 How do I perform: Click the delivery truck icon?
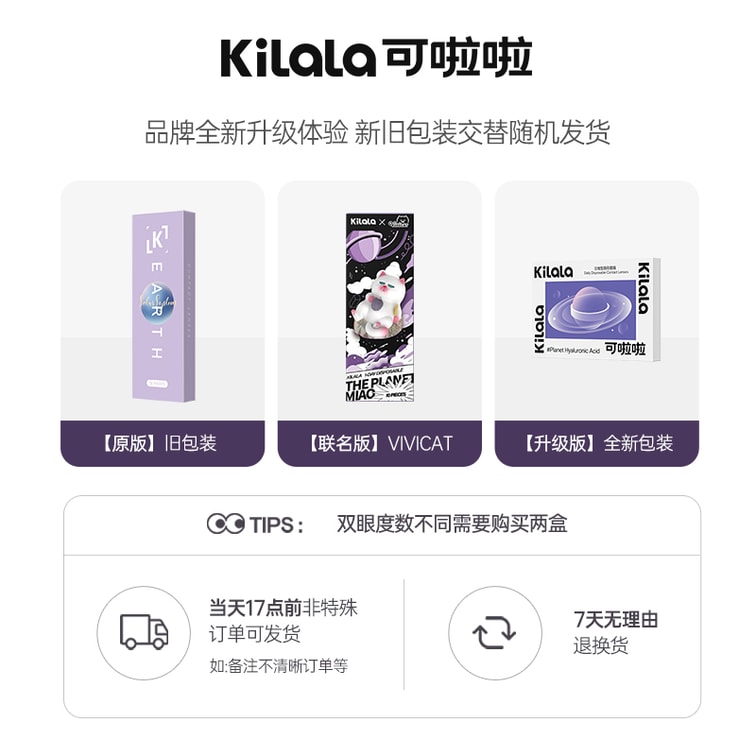144,632
